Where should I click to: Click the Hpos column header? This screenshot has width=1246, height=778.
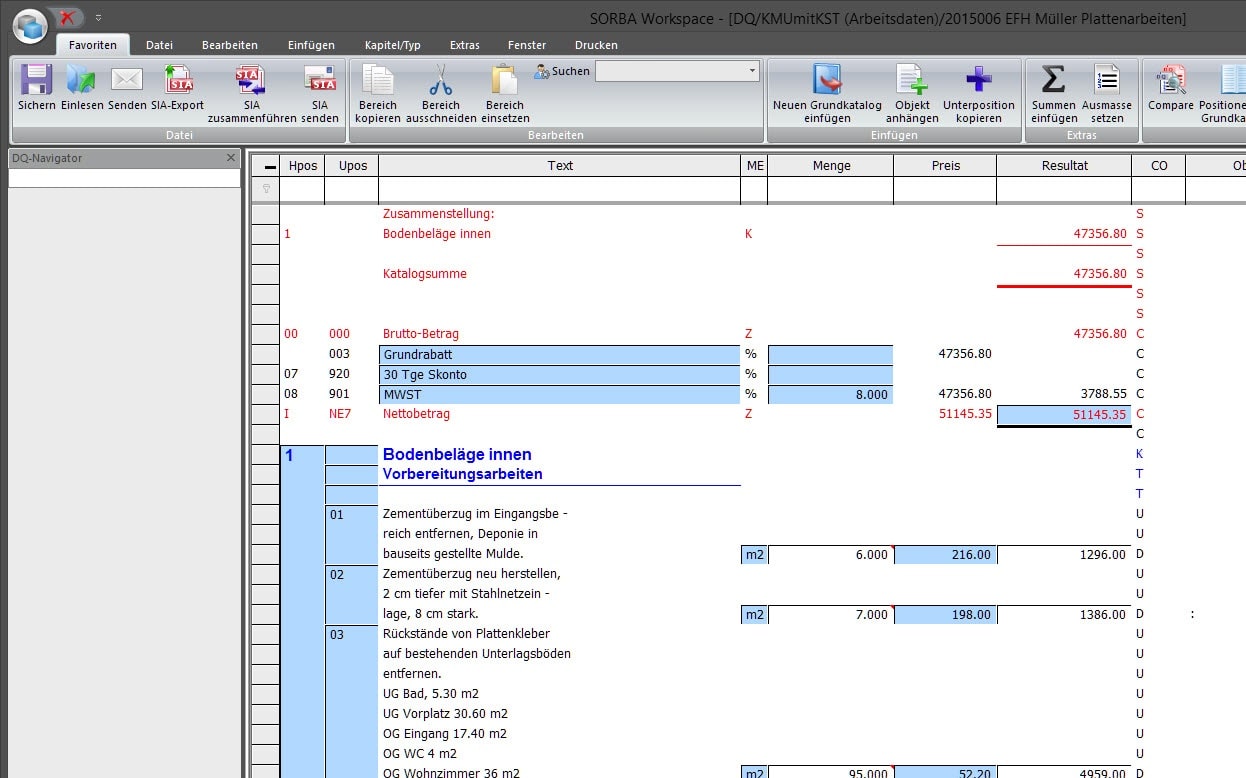[x=302, y=166]
